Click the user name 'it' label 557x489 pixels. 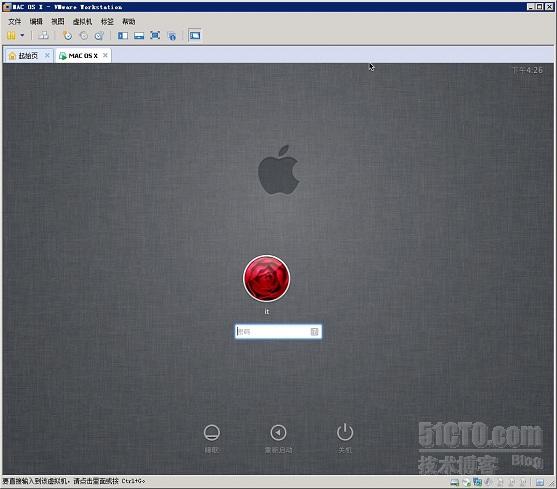267,311
